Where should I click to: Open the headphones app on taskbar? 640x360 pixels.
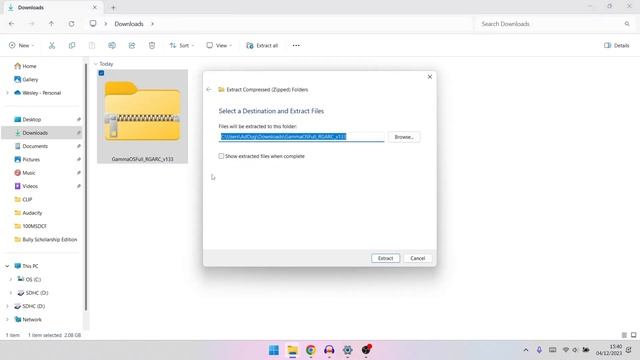tap(329, 350)
